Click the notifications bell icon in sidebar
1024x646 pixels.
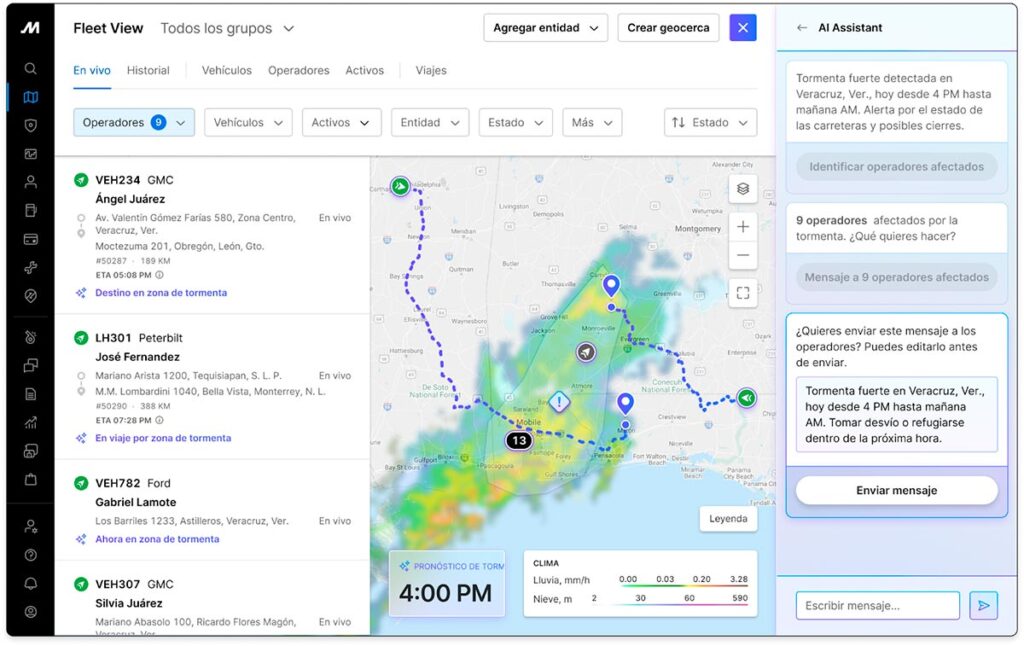(x=30, y=583)
